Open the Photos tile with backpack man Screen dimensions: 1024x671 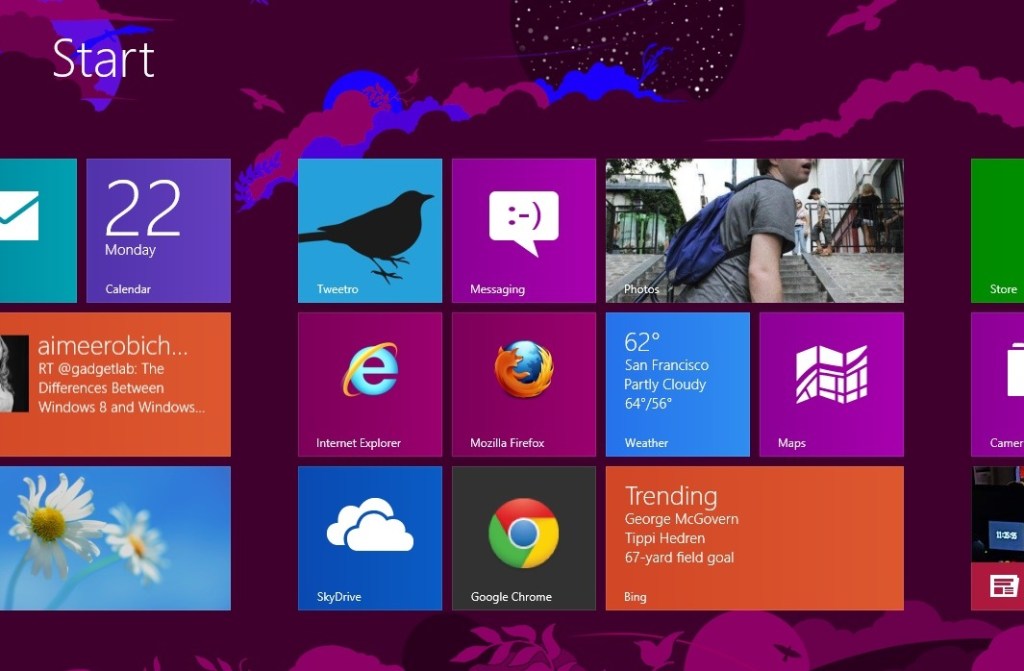click(755, 231)
